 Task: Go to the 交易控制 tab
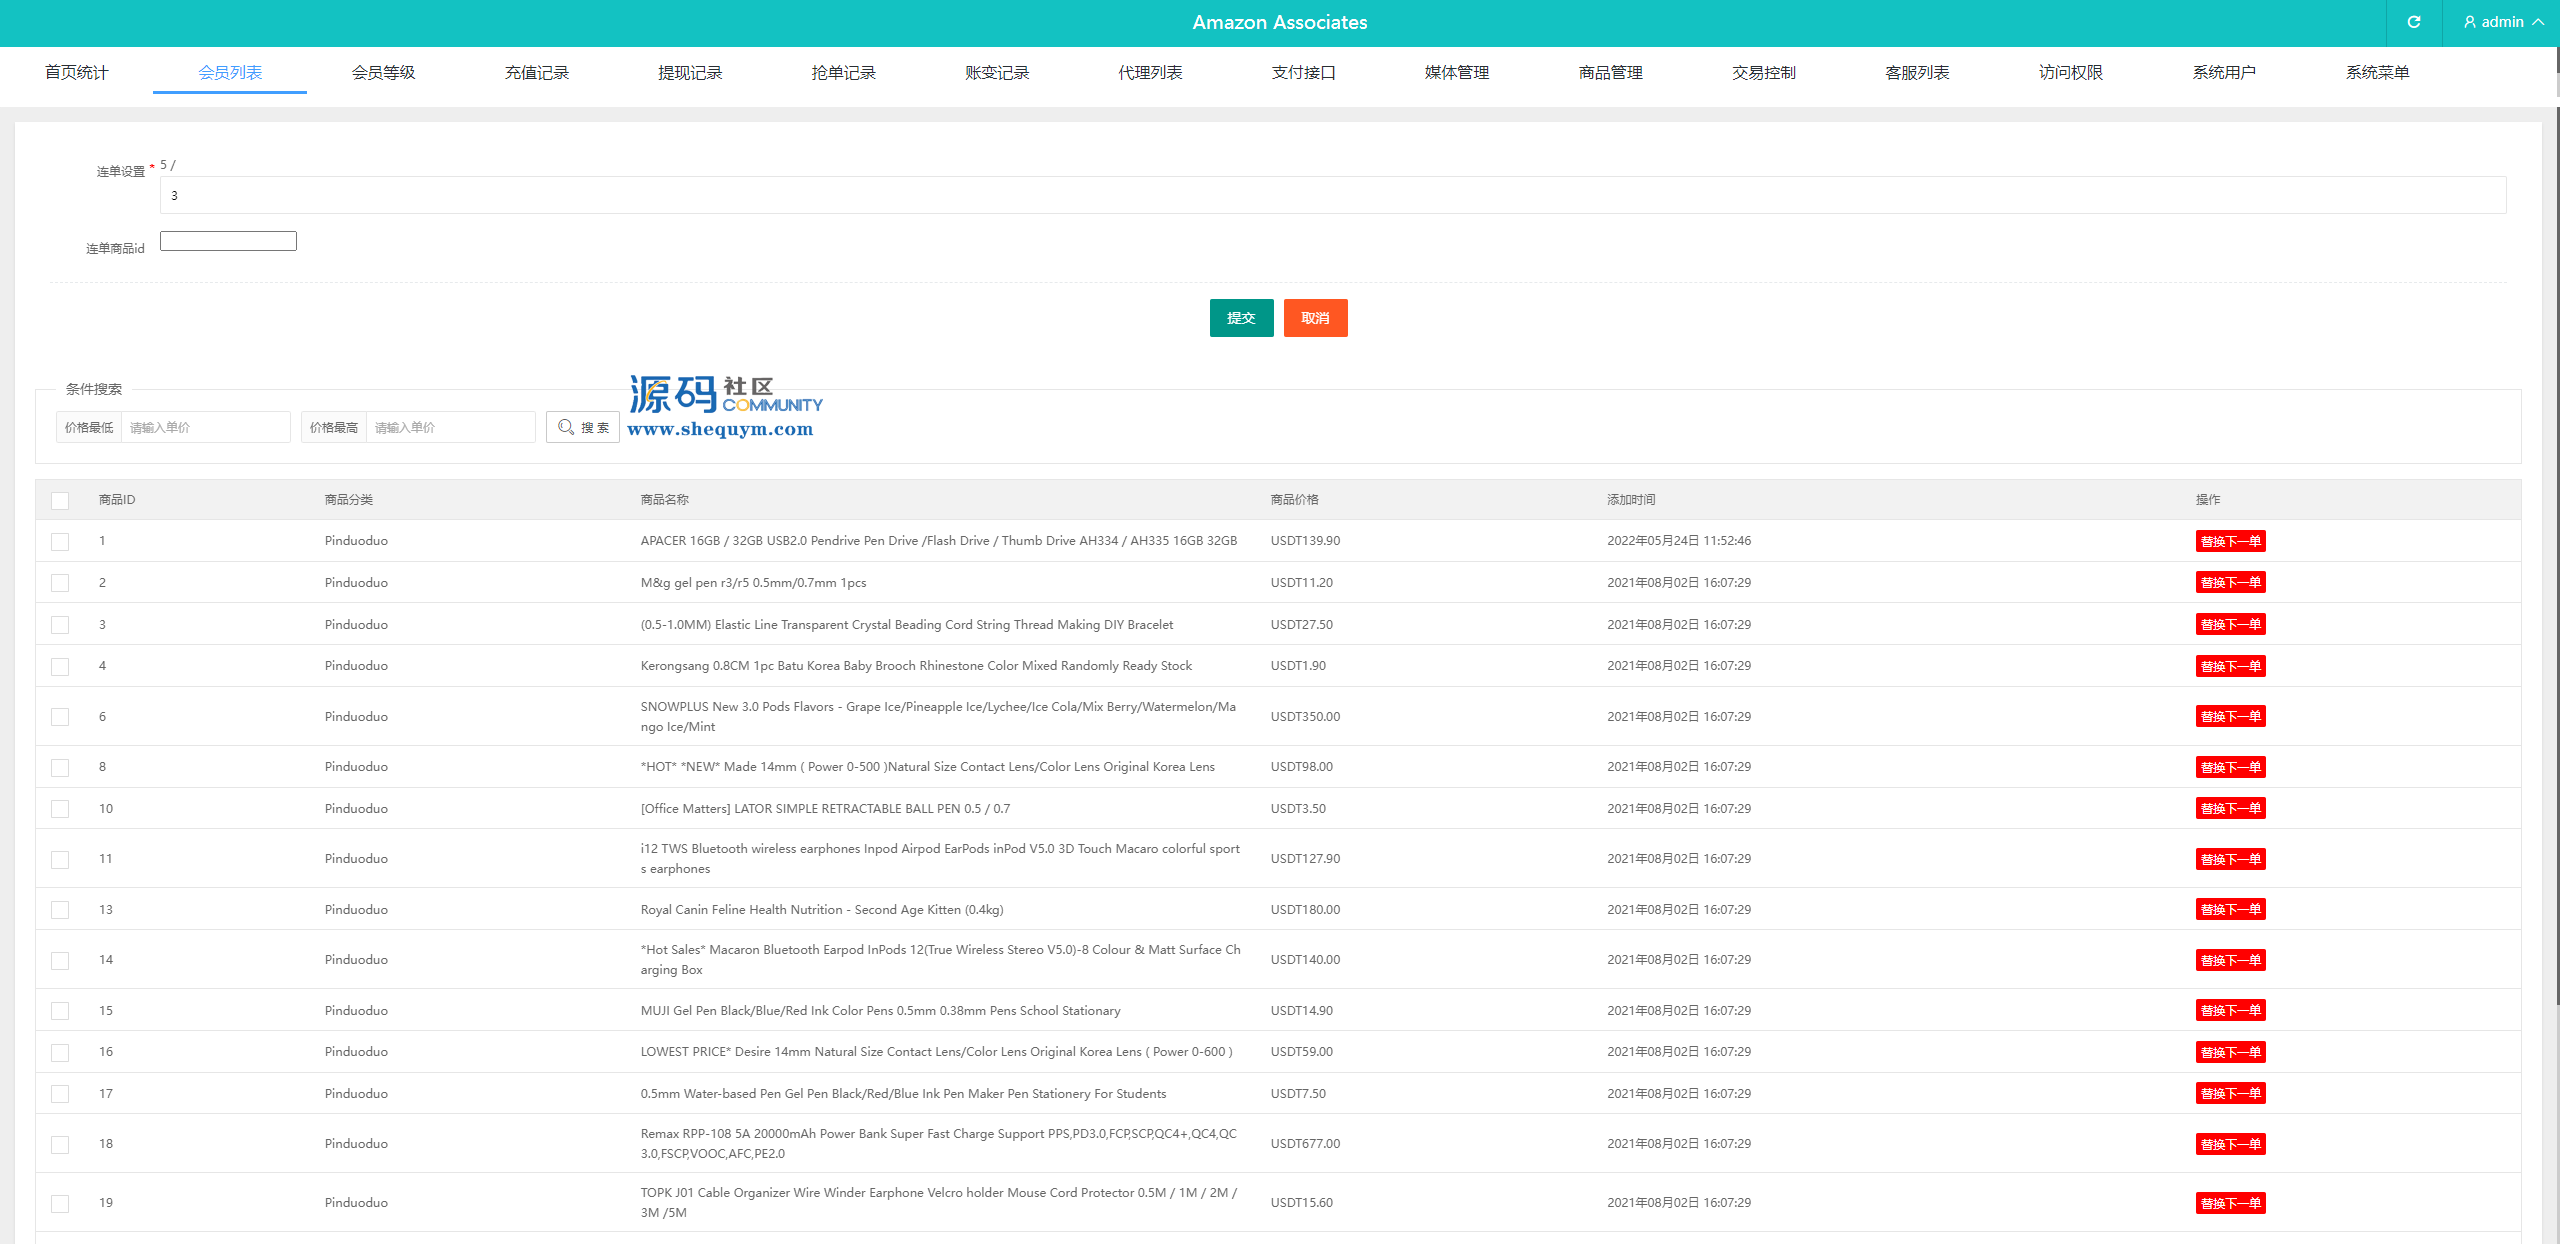1764,72
